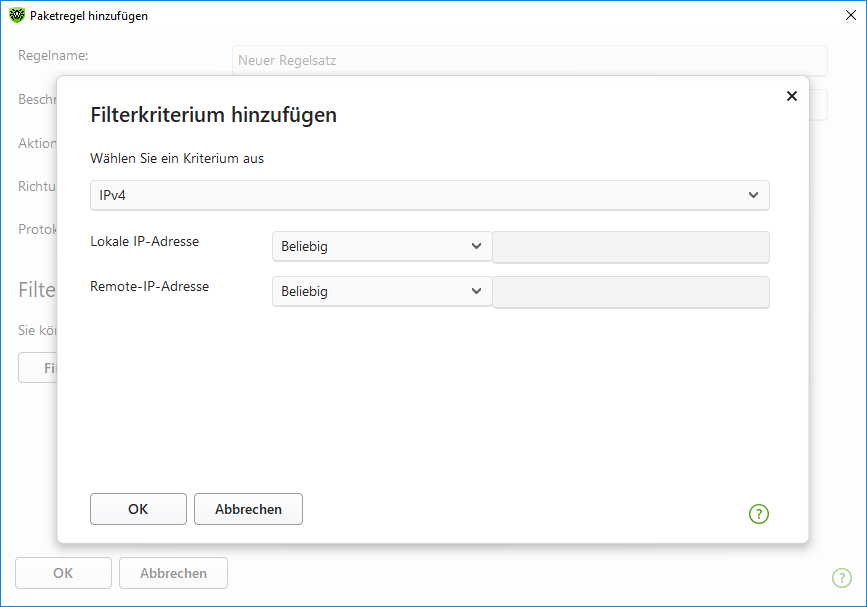This screenshot has width=867, height=607.
Task: Expand the Lokale IP-Adresse Beliebig dropdown
Action: (x=381, y=247)
